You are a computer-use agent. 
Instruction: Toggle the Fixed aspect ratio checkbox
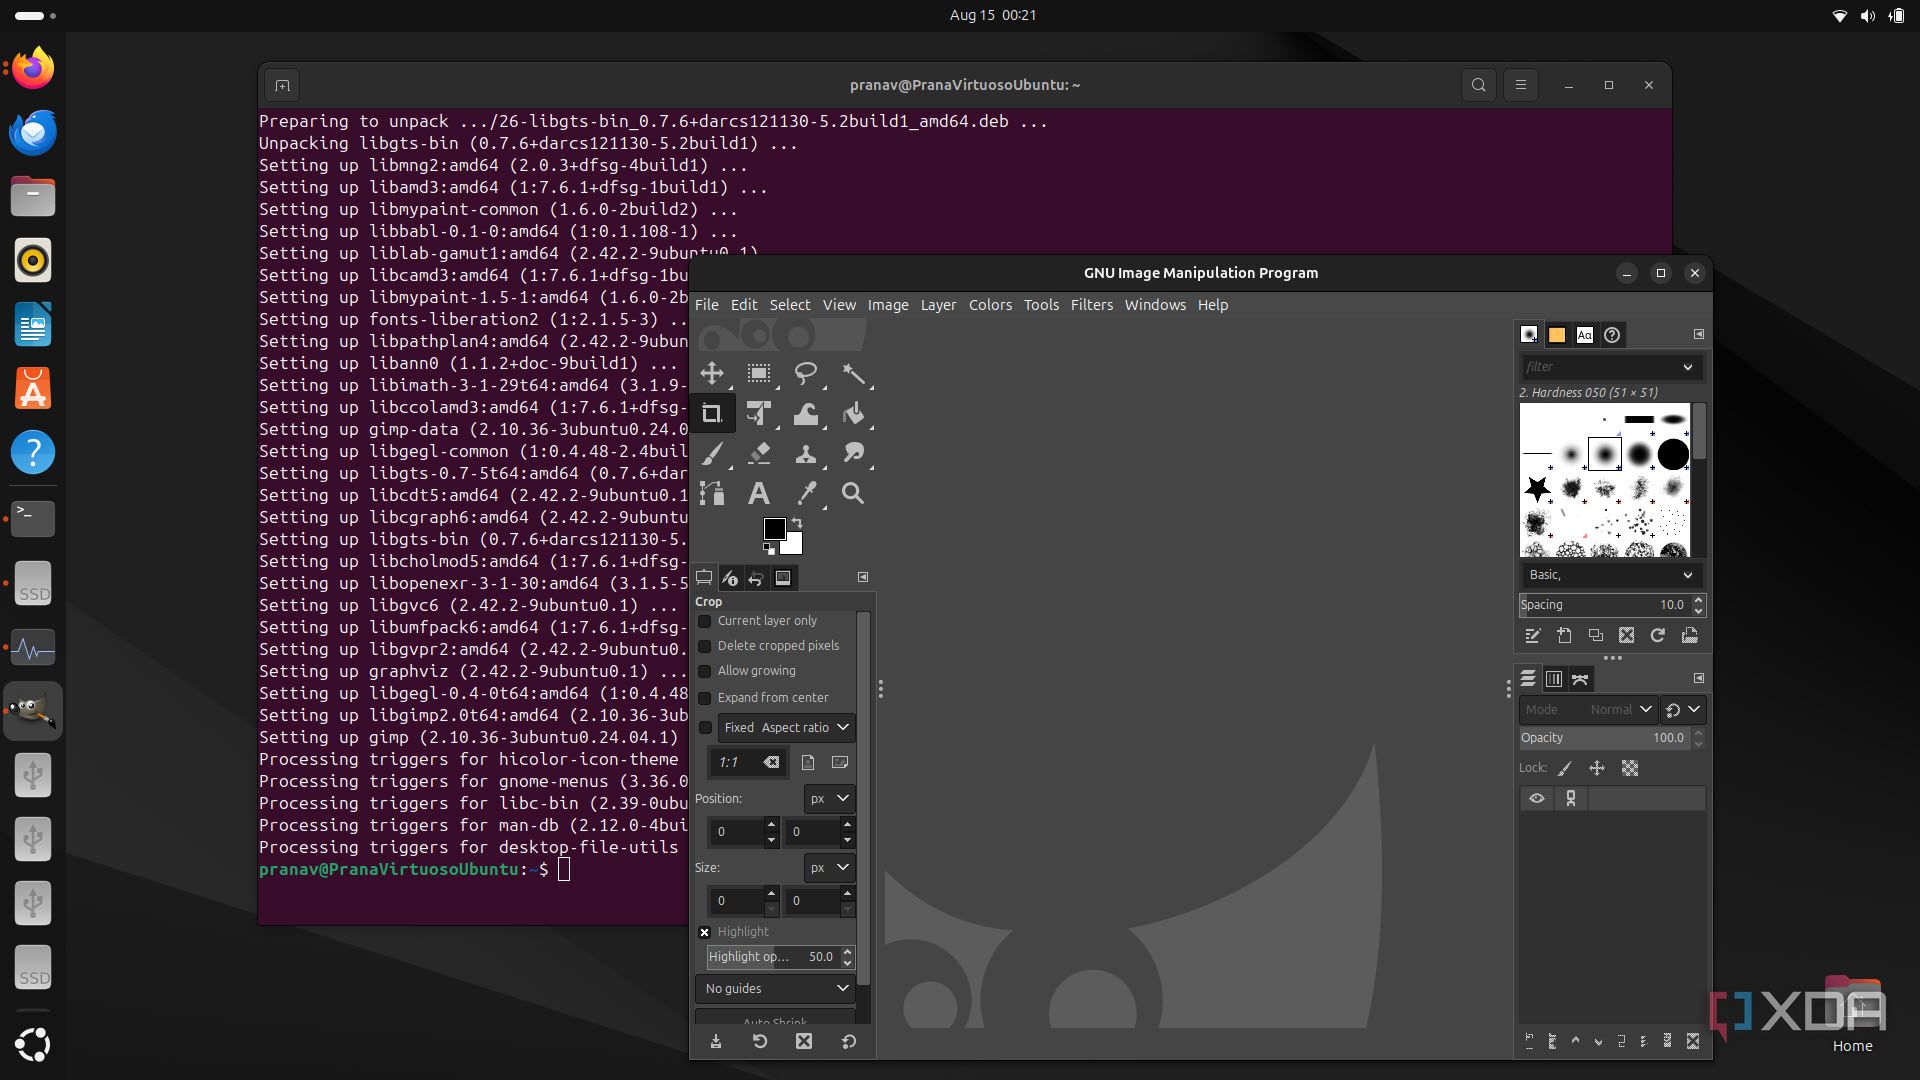tap(705, 728)
